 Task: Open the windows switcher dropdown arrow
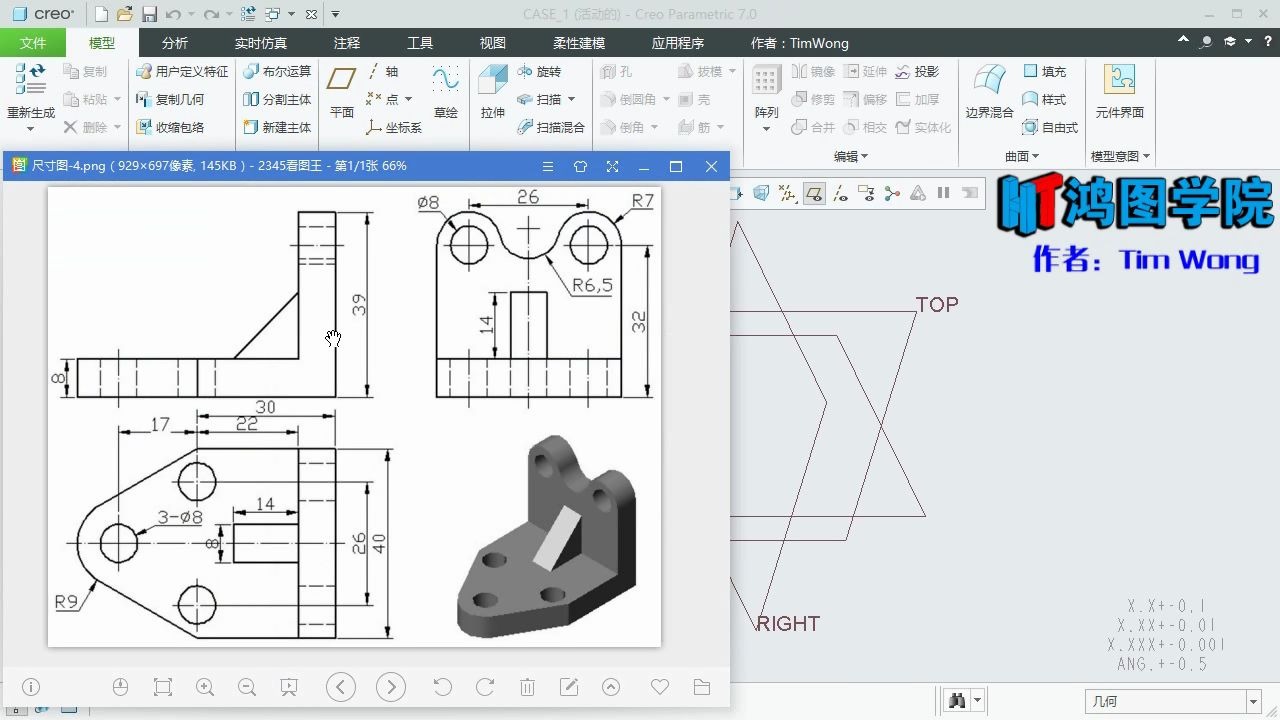coord(291,14)
